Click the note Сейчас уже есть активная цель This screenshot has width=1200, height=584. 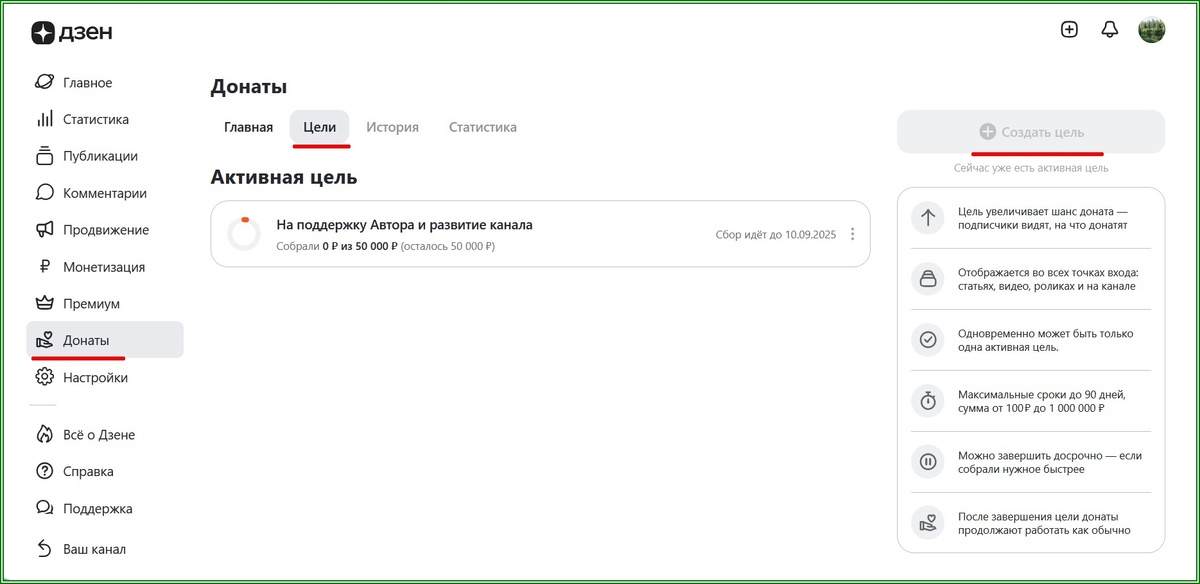click(x=1031, y=168)
